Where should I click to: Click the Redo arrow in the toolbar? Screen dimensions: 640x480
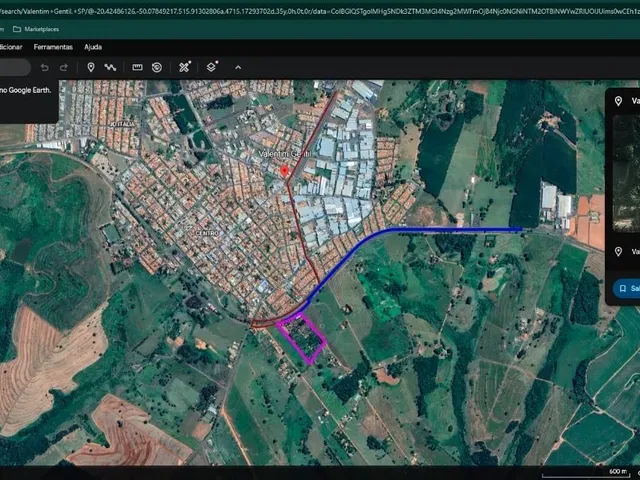coord(64,67)
